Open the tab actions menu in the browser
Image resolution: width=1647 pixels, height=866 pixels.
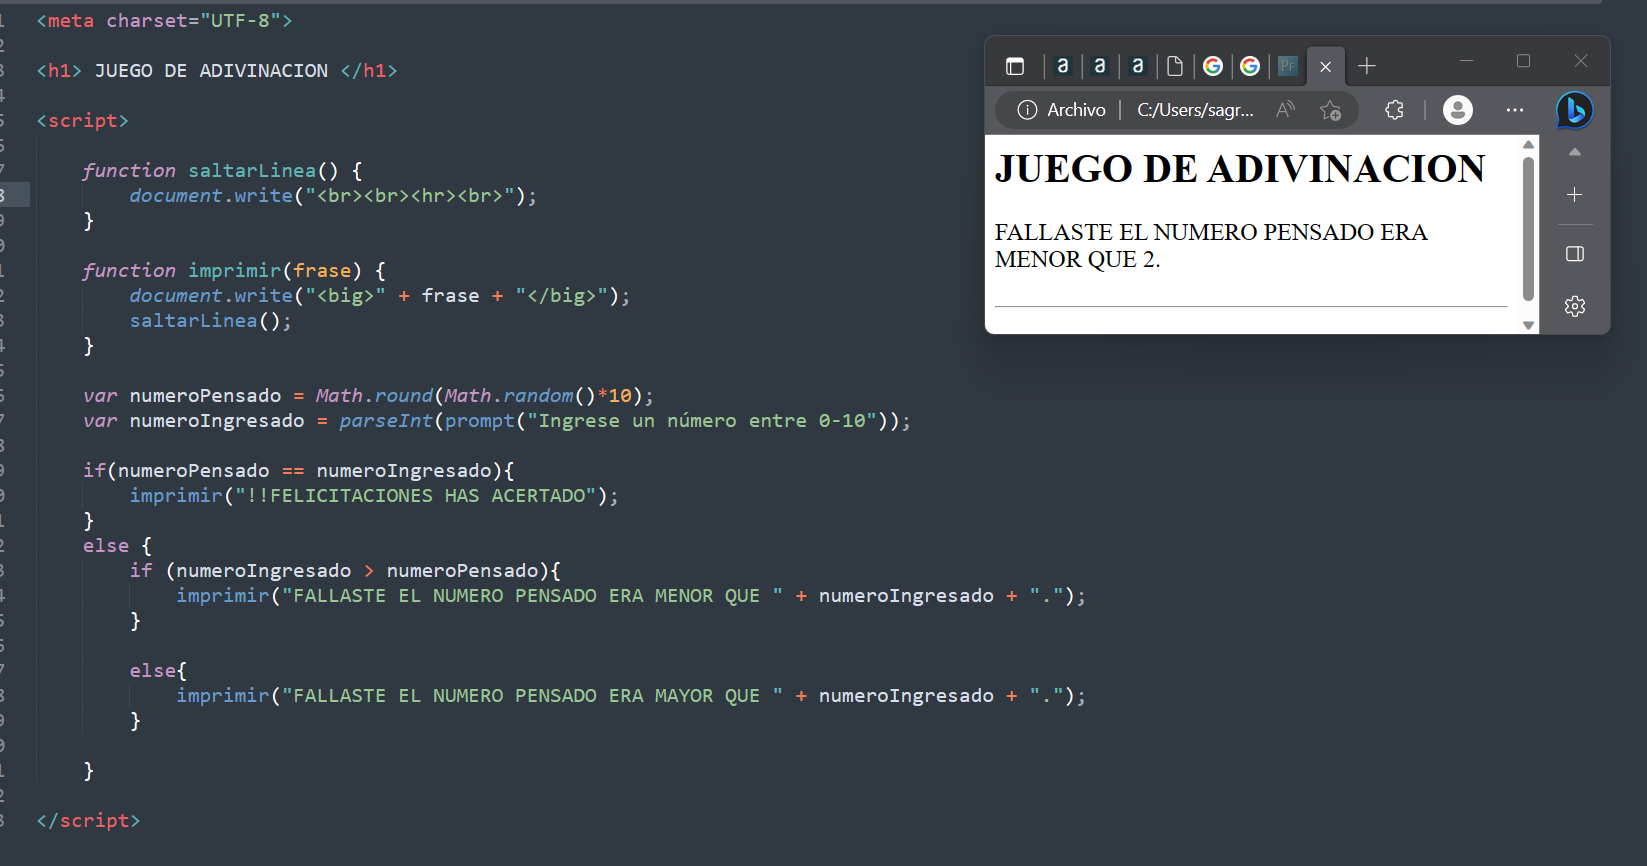[x=1015, y=67]
